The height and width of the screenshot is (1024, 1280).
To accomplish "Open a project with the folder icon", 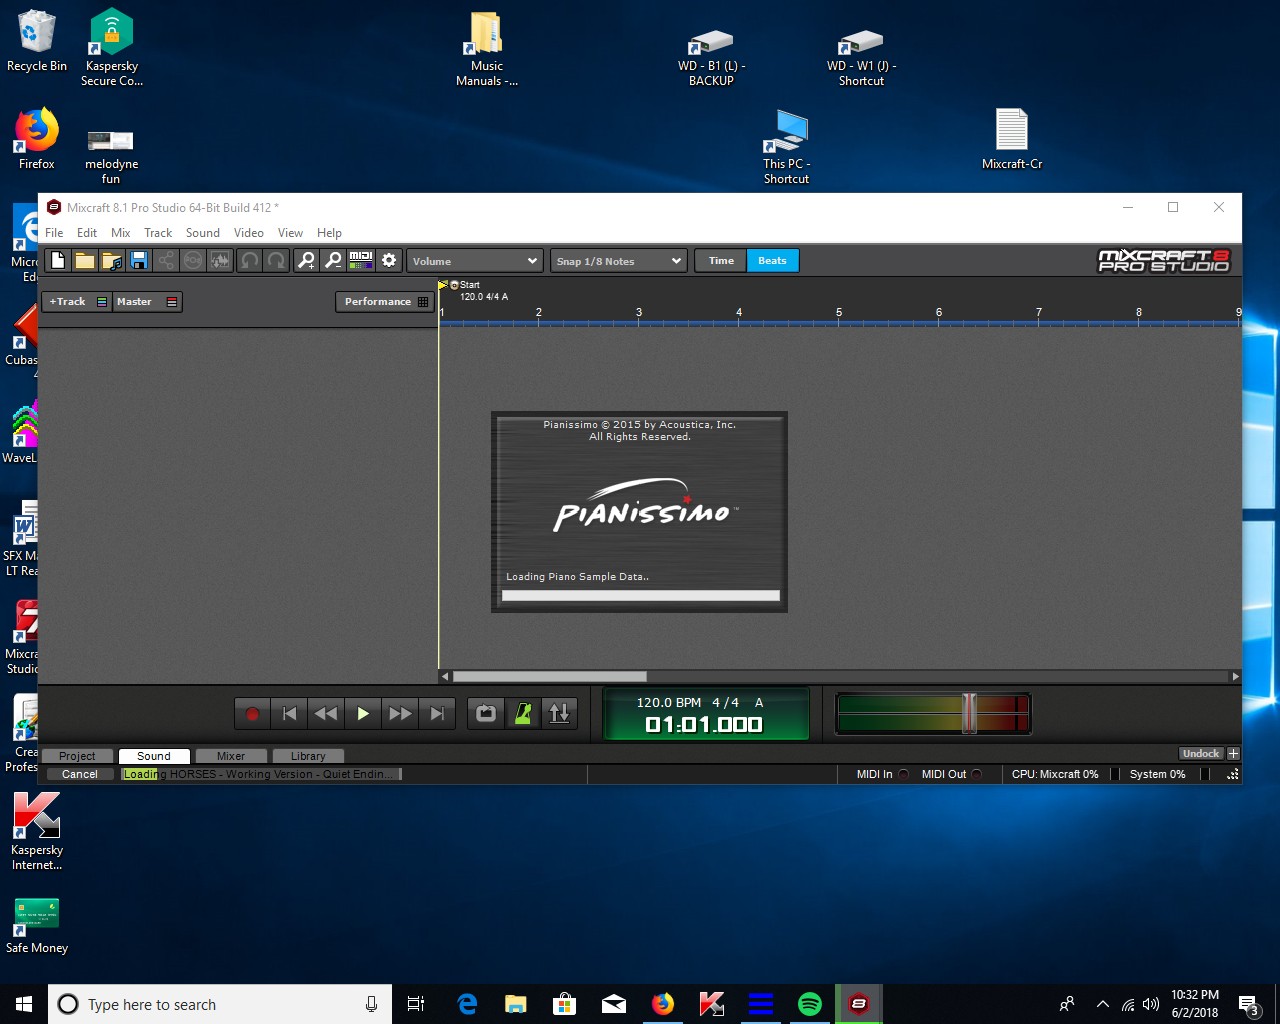I will click(x=85, y=260).
